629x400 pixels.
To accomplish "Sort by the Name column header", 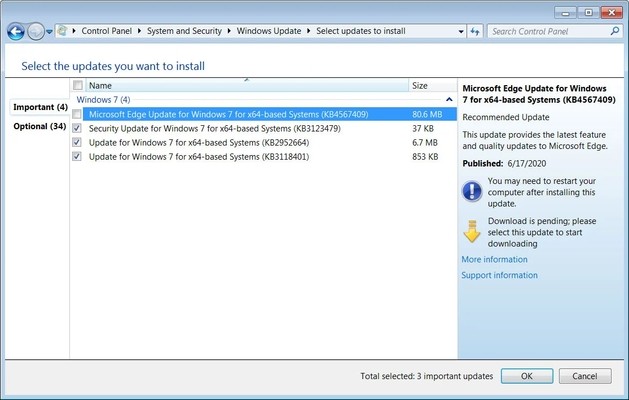I will (x=247, y=85).
